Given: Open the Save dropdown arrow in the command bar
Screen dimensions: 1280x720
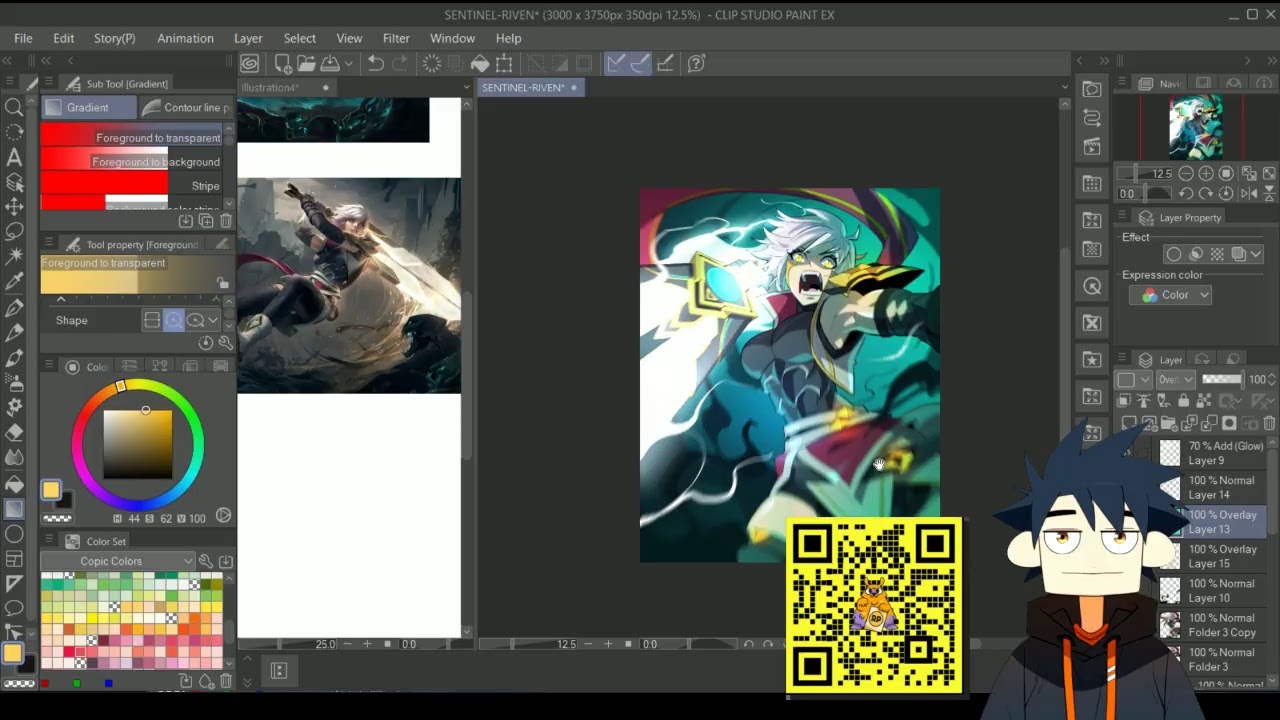Looking at the screenshot, I should pos(348,63).
